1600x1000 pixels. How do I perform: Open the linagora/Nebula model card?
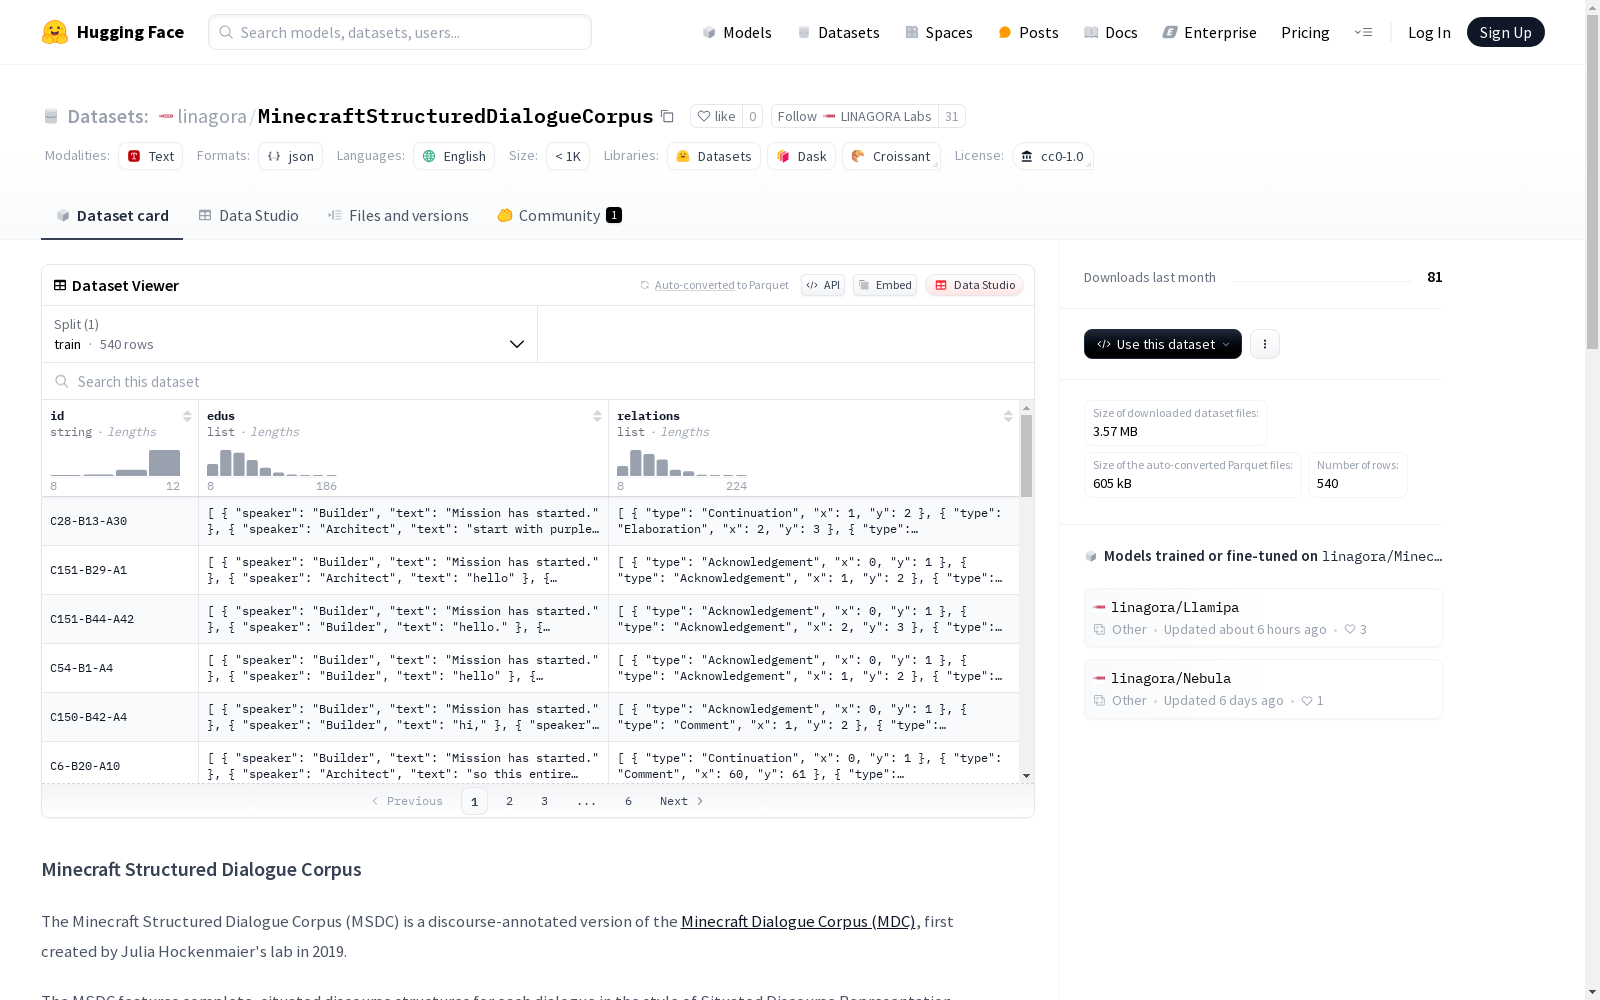(1262, 689)
